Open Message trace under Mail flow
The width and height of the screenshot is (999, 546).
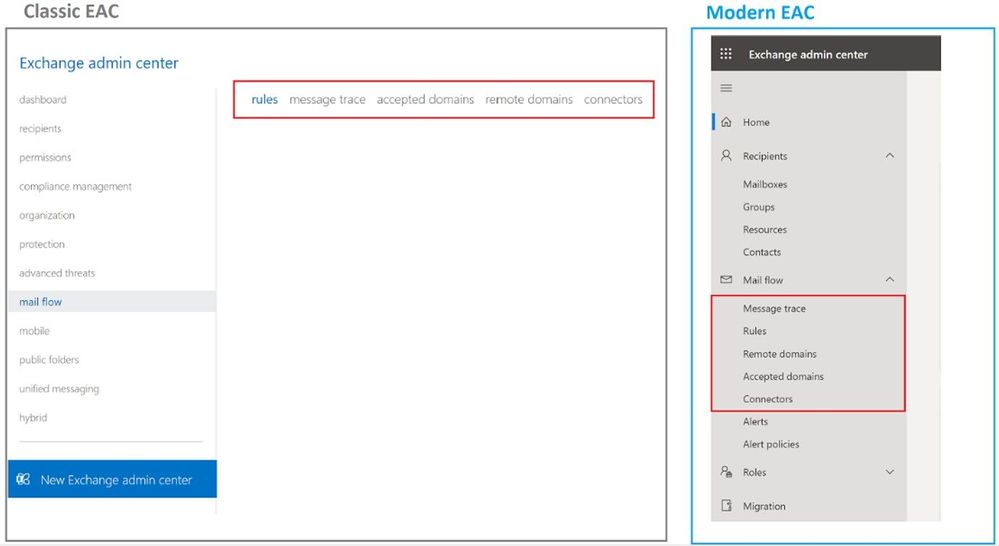(x=774, y=308)
